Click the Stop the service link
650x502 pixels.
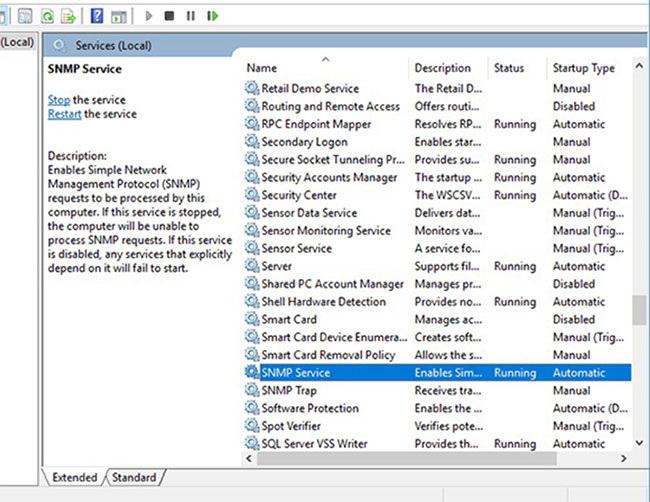58,100
